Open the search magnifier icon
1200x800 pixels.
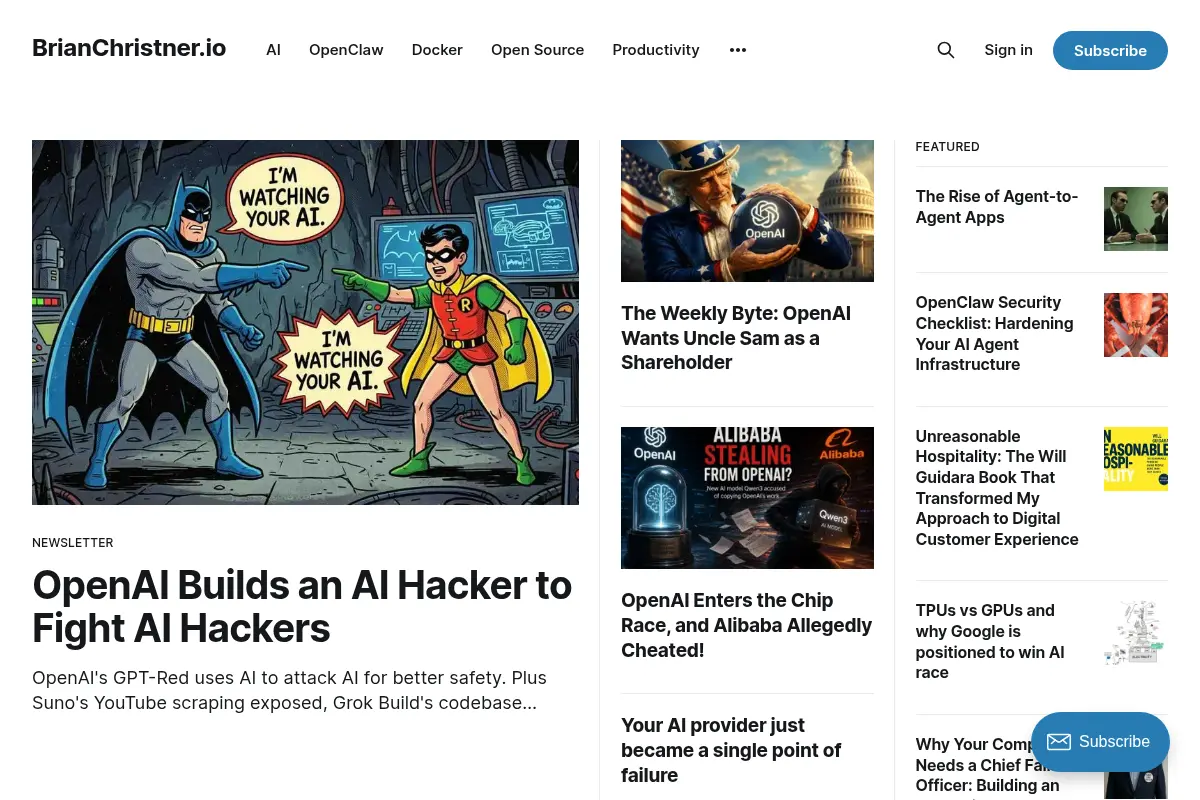[945, 50]
